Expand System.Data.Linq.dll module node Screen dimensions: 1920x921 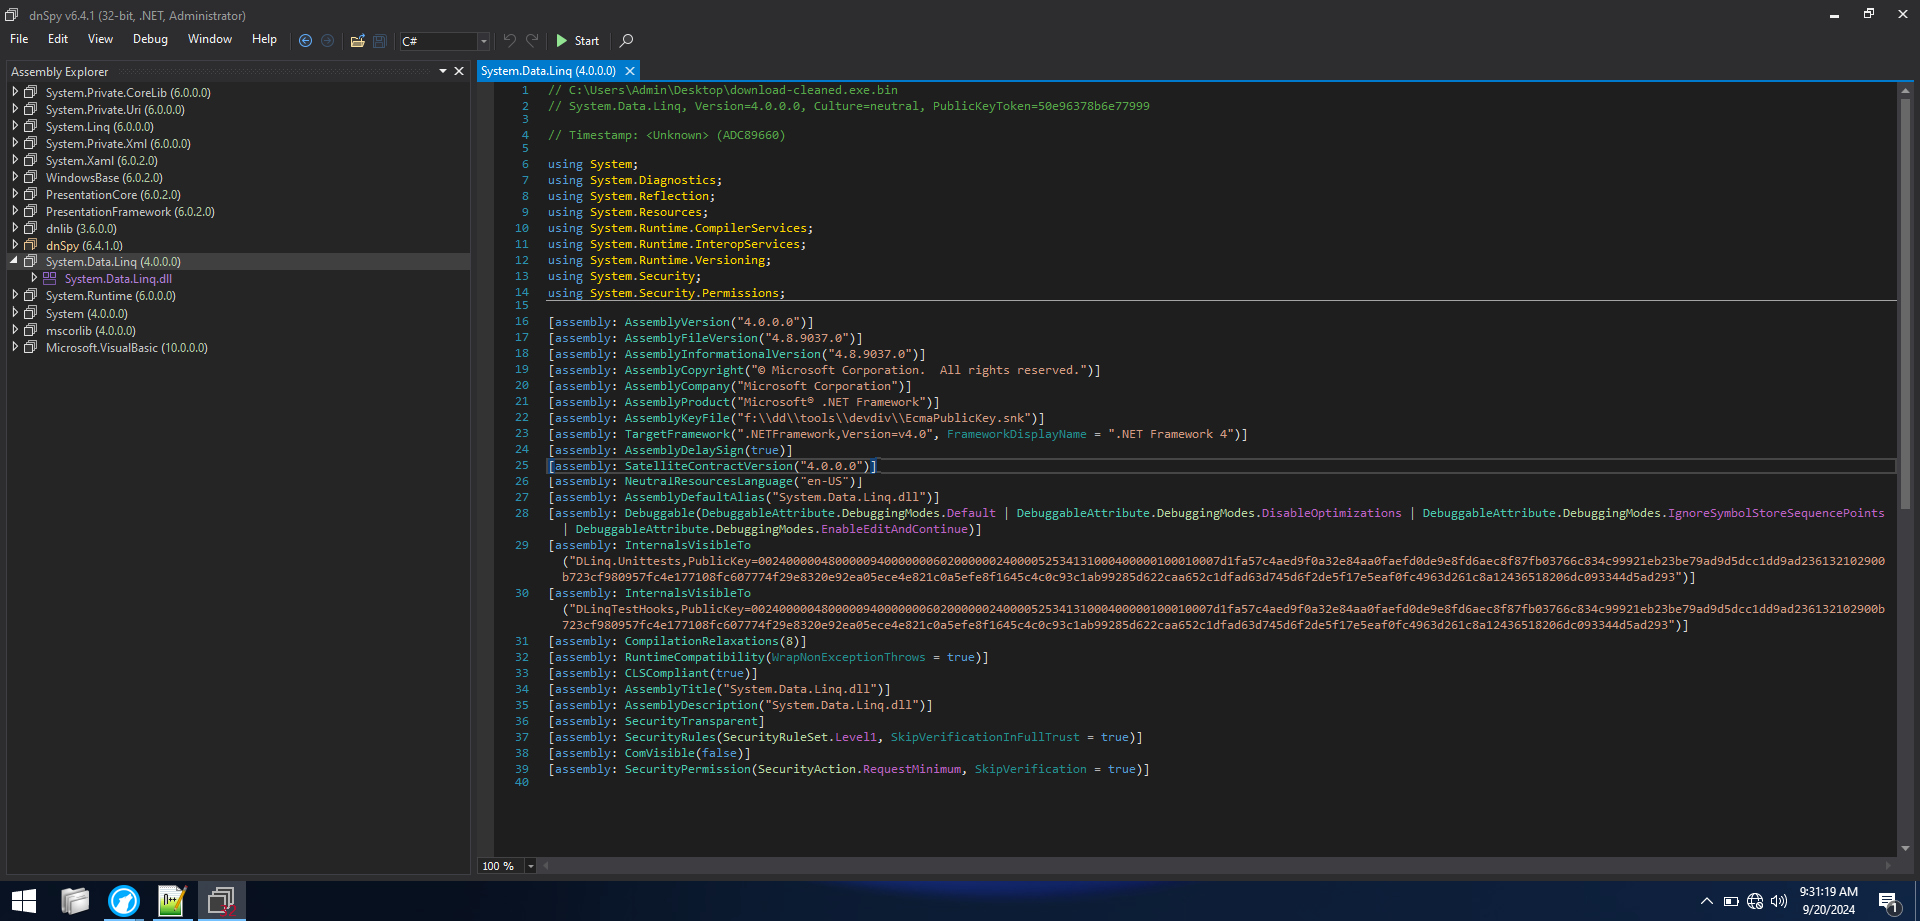[34, 278]
